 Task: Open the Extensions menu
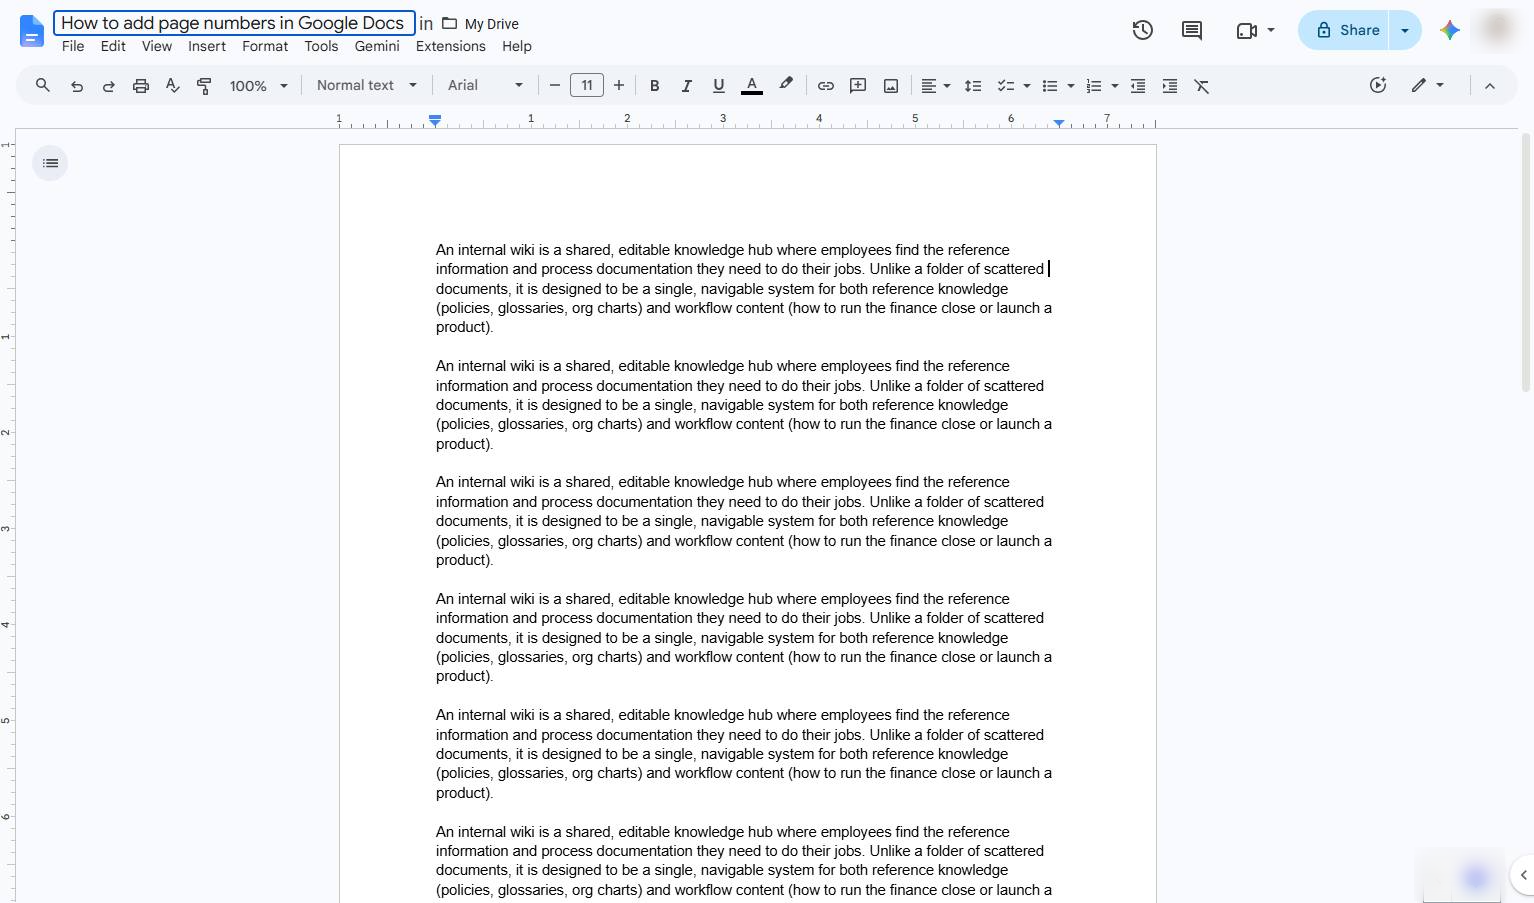[451, 46]
